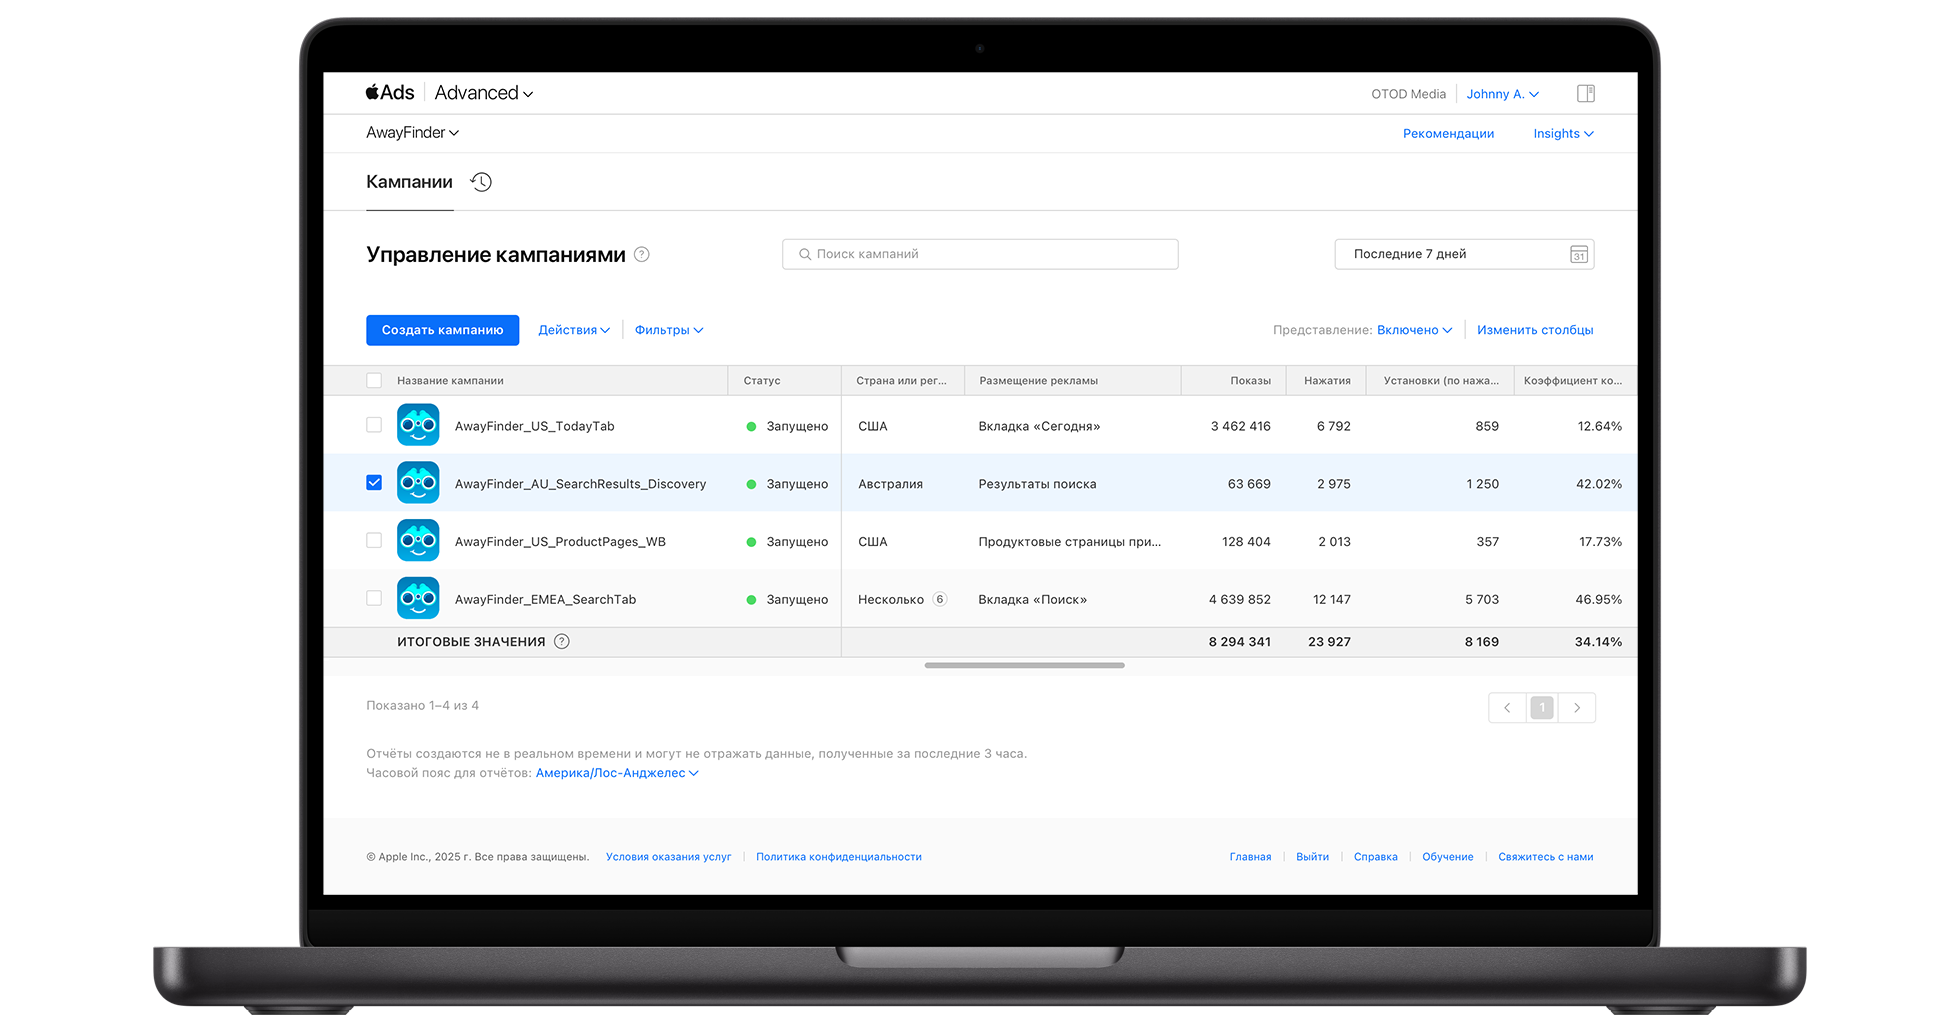Viewport: 1960px width, 1024px height.
Task: Open the Америка/Лос-Анджелес time zone dropdown
Action: (616, 773)
